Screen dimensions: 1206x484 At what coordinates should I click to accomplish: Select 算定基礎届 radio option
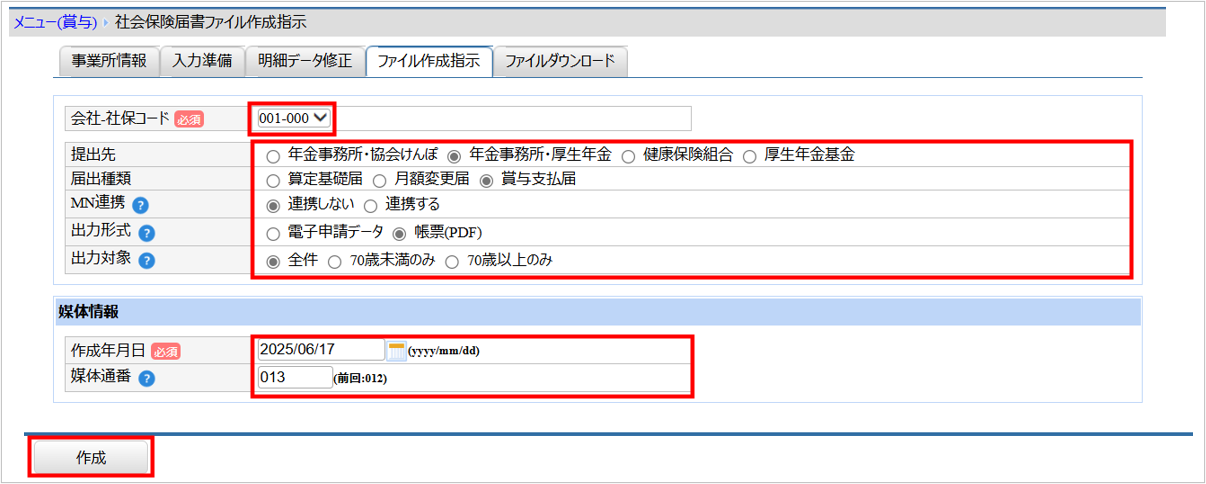click(x=273, y=181)
